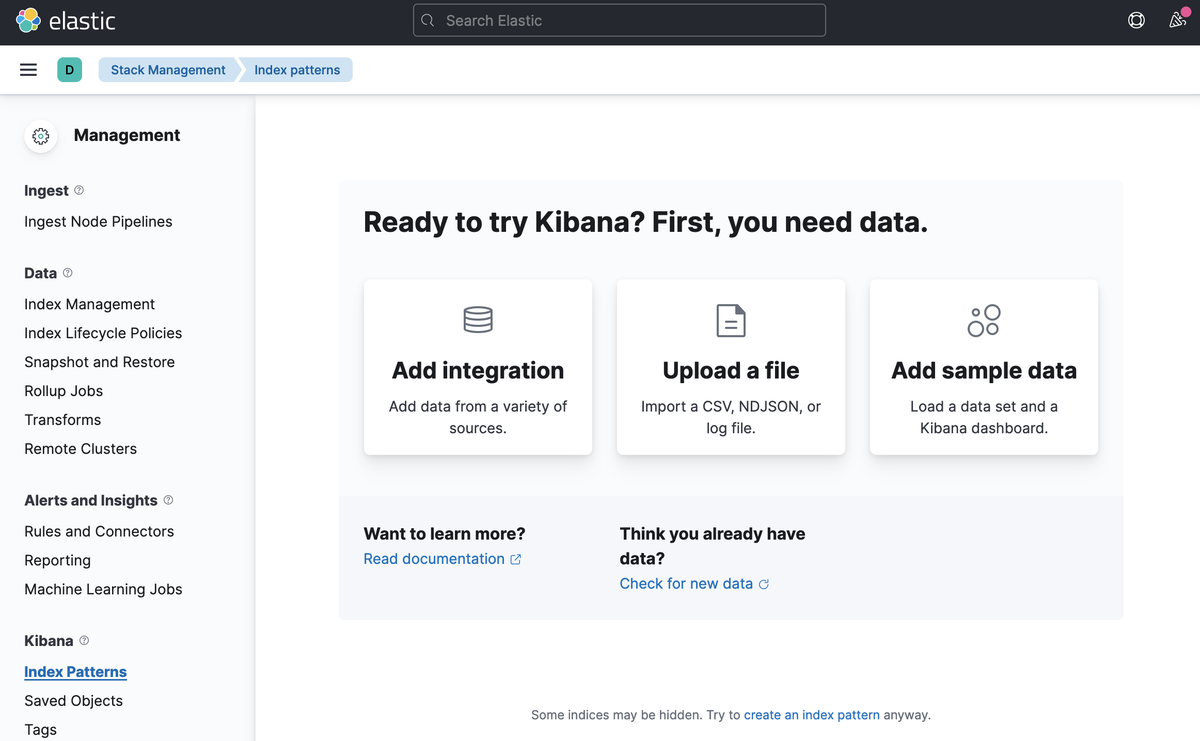Select the Add integration card
The width and height of the screenshot is (1200, 741).
(x=478, y=367)
